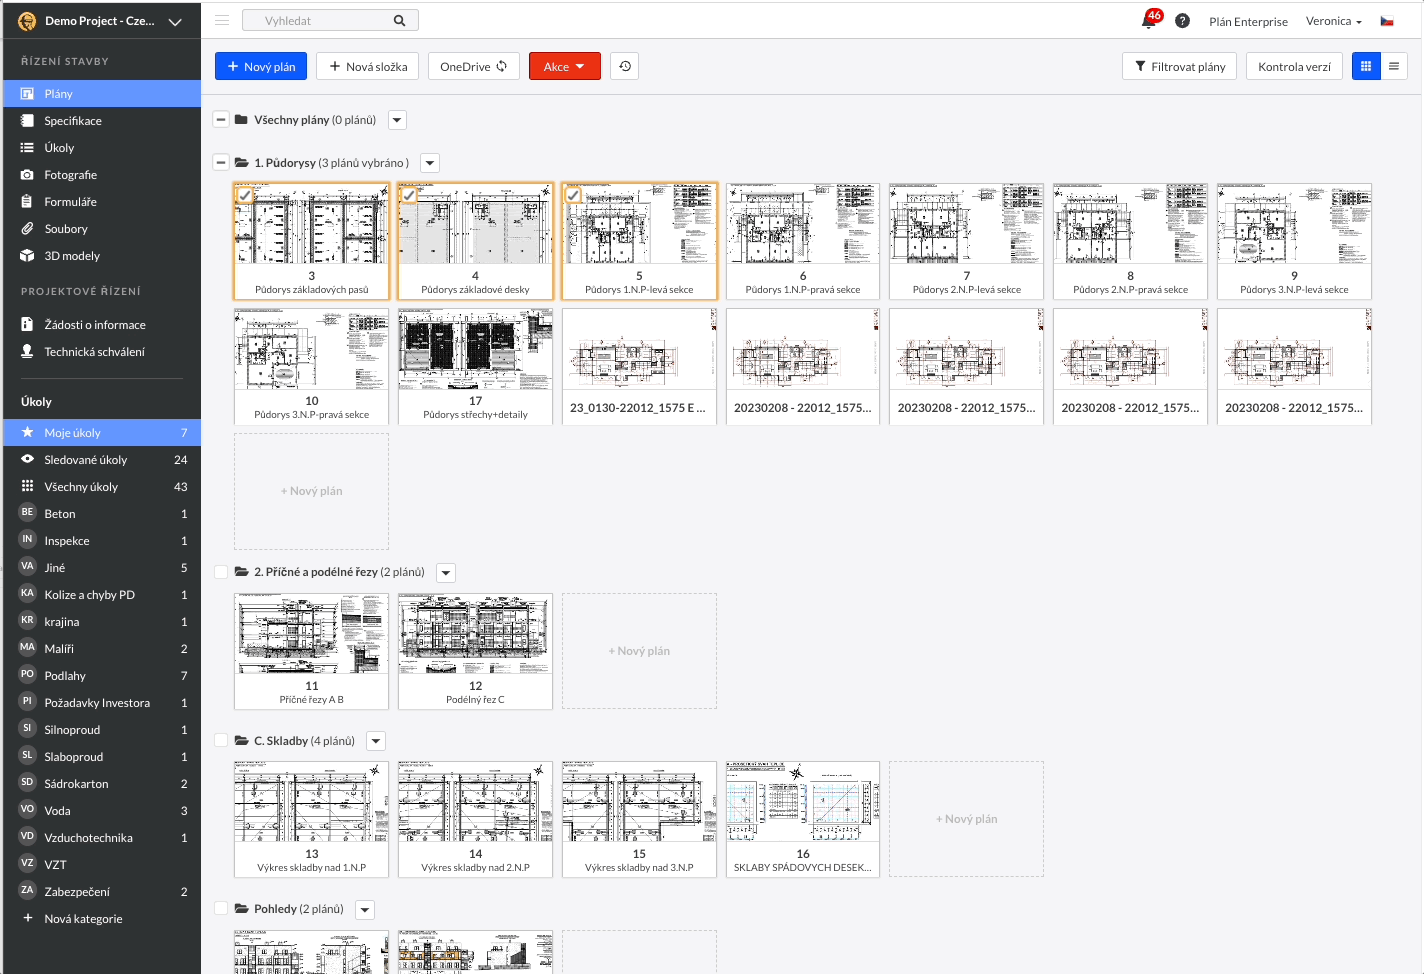Viewport: 1424px width, 974px height.
Task: Click the Sledované úkoly eye icon
Action: (27, 459)
